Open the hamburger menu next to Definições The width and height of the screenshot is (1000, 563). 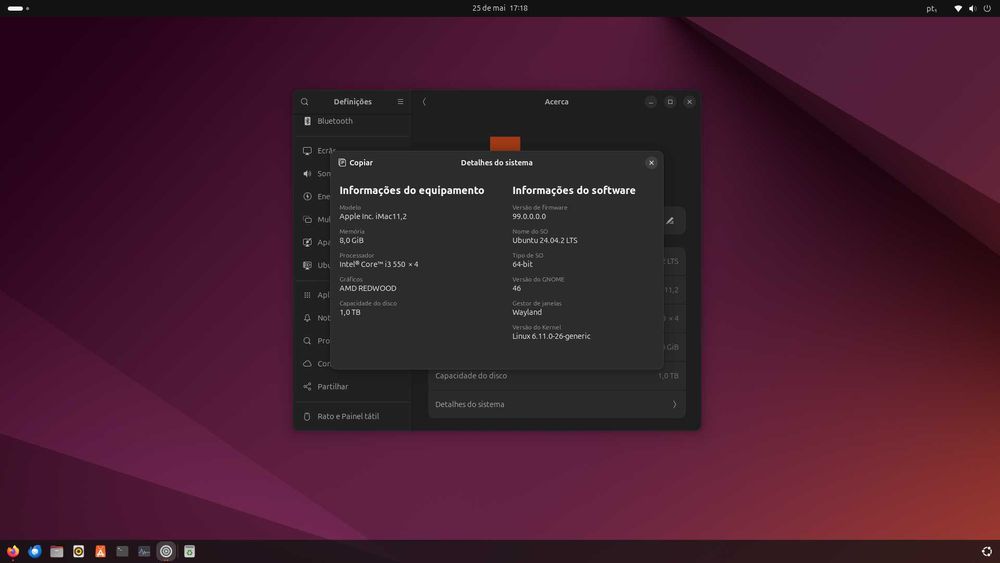(x=400, y=101)
